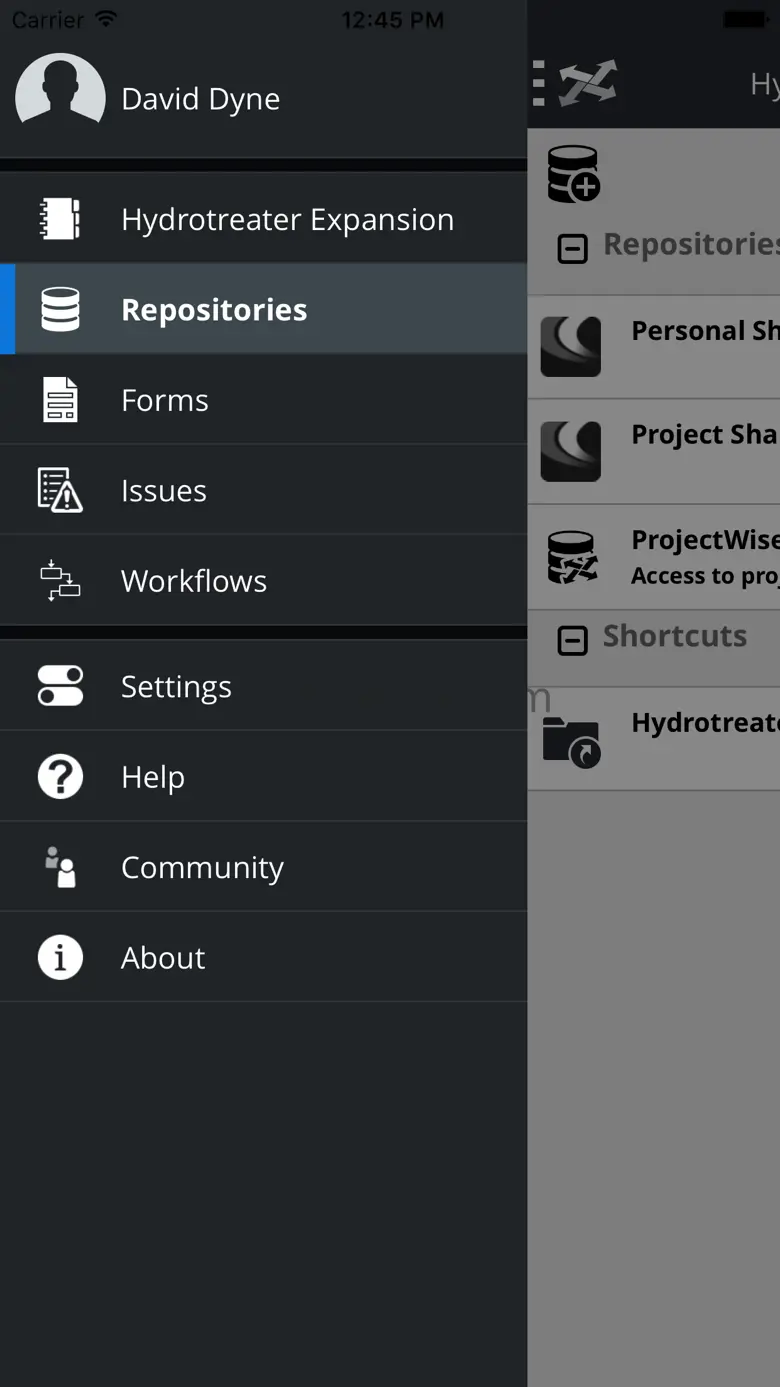Open Settings toggle icon

60,686
